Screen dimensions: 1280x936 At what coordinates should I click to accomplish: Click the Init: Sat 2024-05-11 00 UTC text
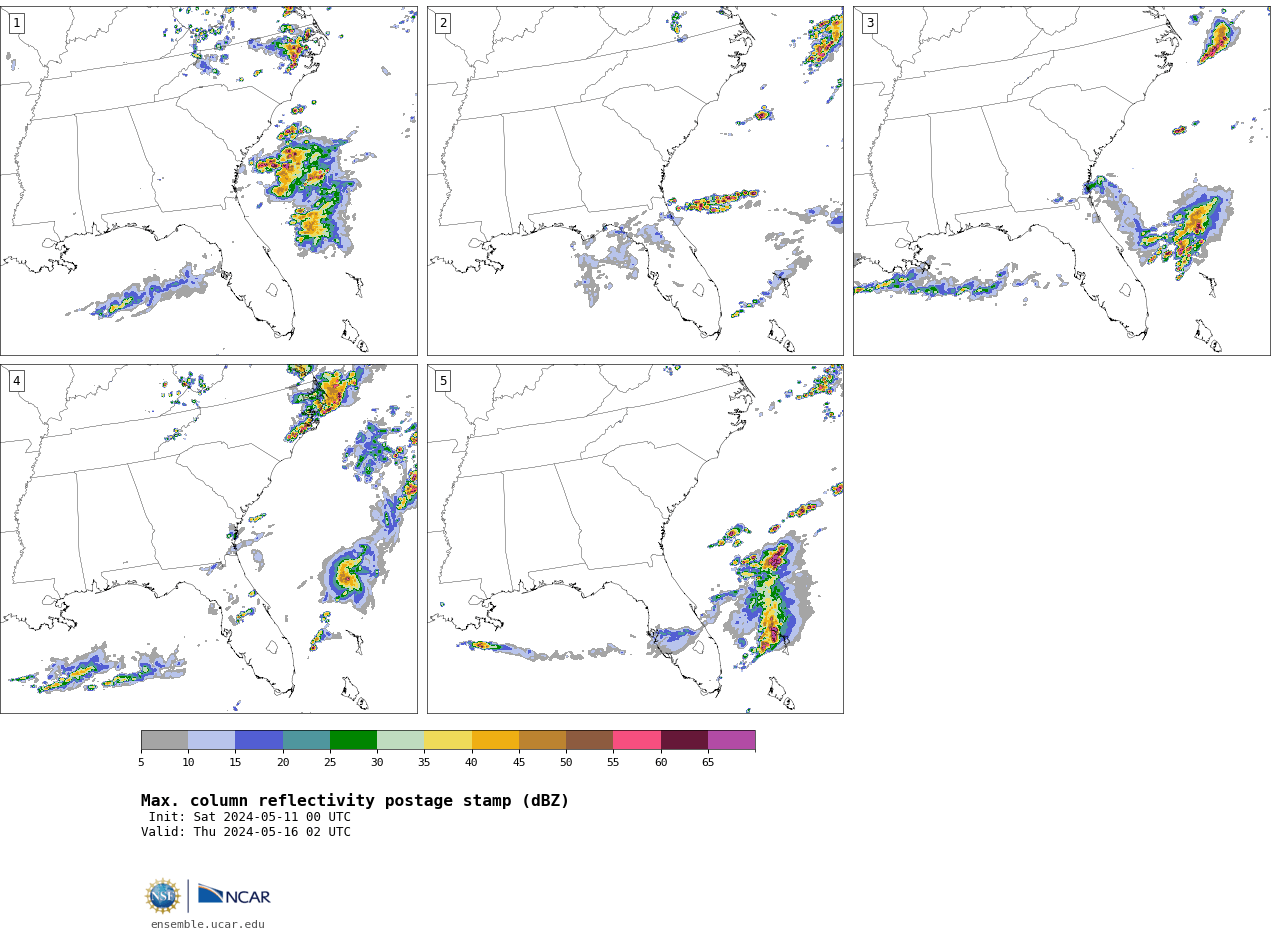pos(250,817)
